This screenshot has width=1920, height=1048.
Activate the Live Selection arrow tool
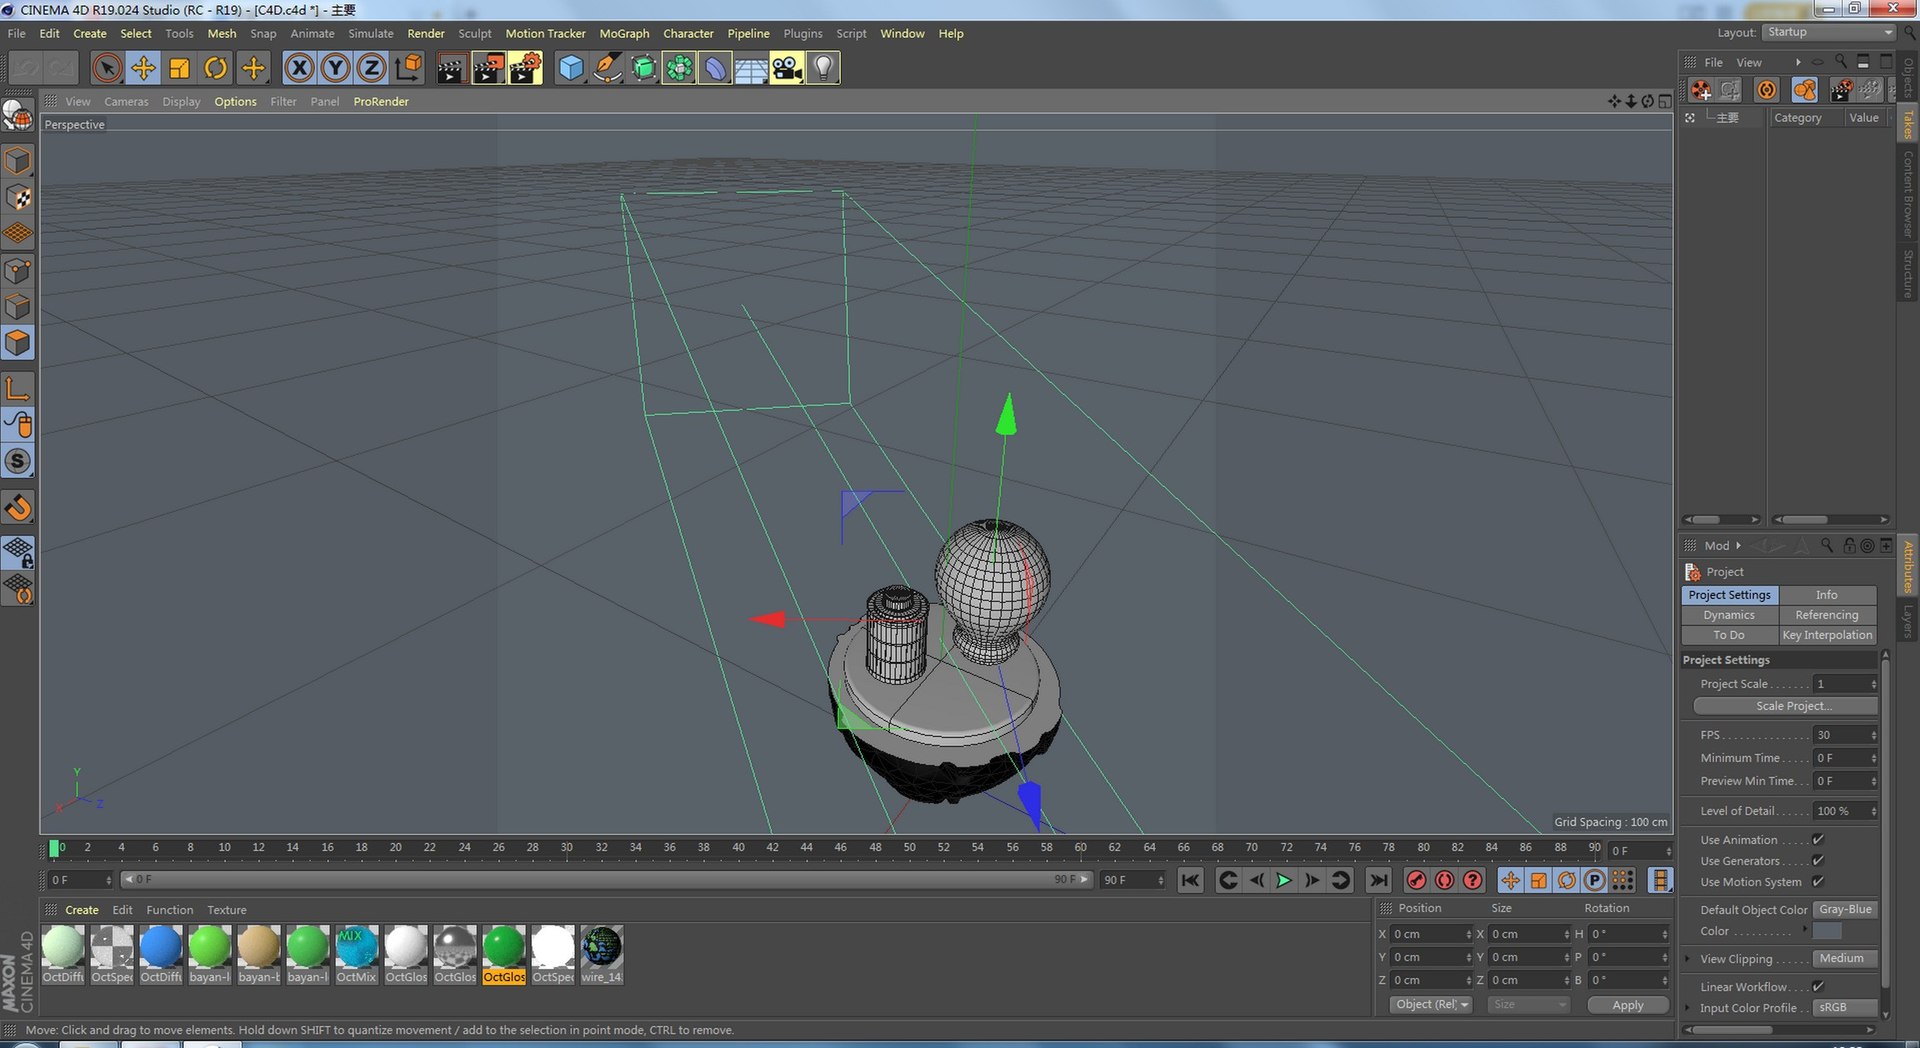coord(107,68)
